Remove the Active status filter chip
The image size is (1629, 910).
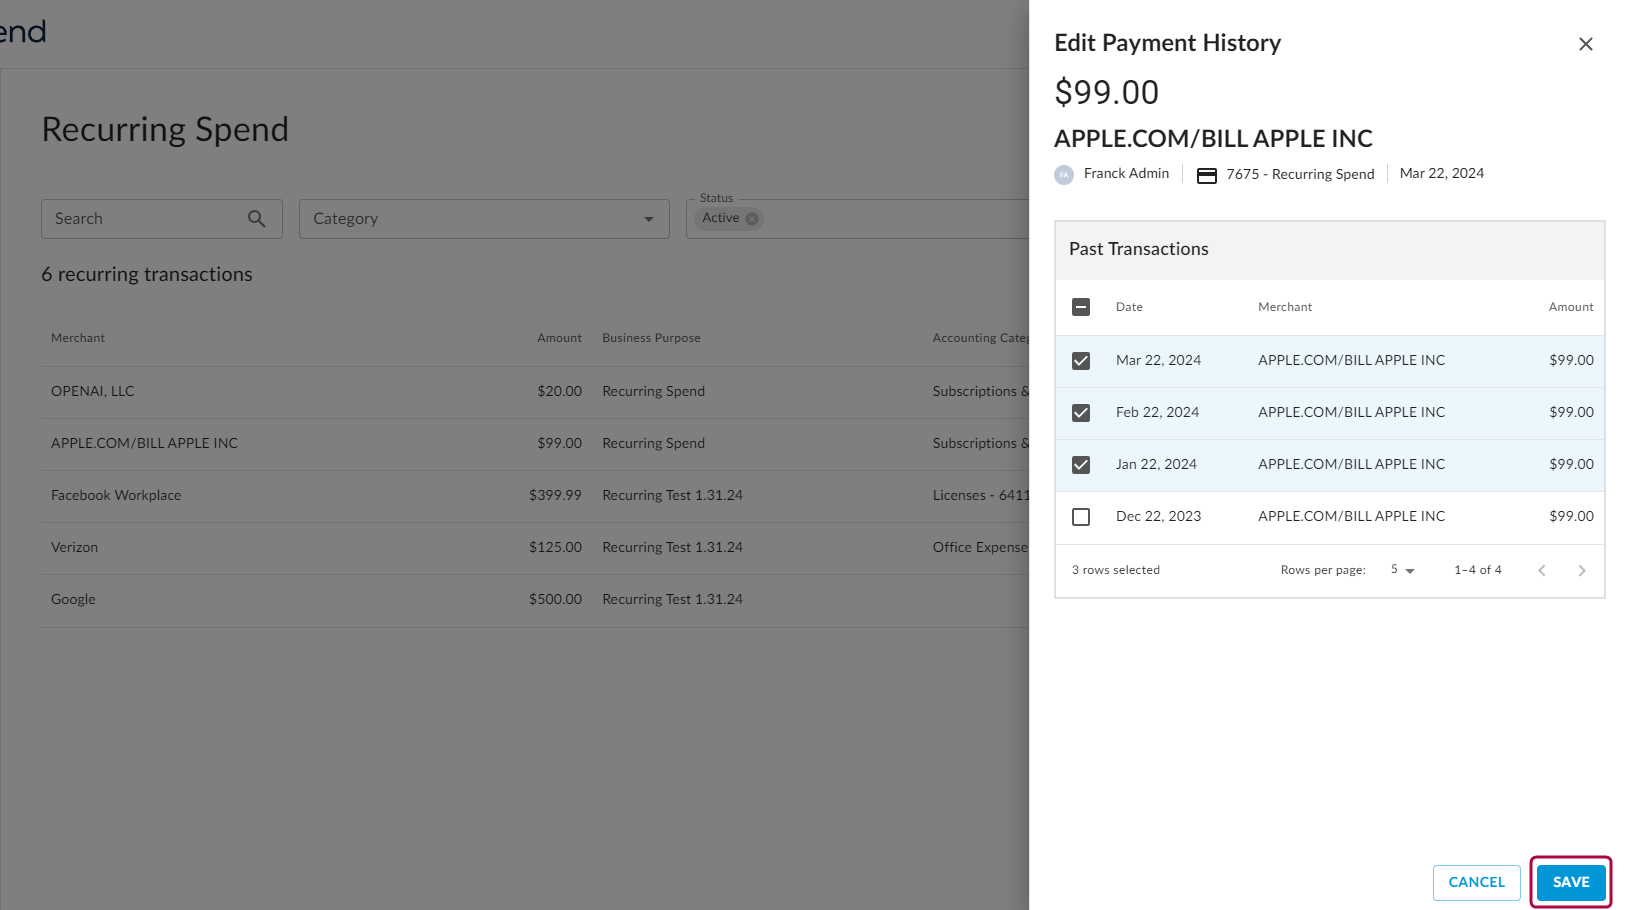(752, 218)
